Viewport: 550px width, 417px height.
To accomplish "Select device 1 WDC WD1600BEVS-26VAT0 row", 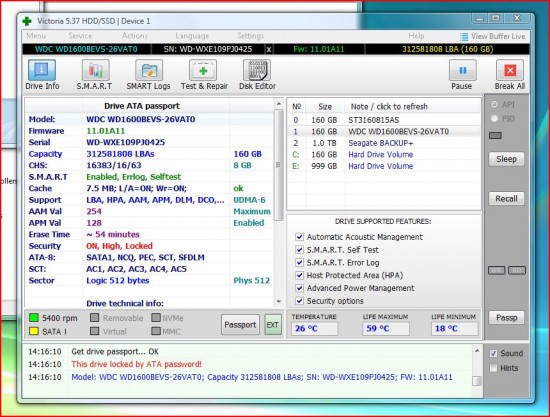I will pyautogui.click(x=384, y=132).
